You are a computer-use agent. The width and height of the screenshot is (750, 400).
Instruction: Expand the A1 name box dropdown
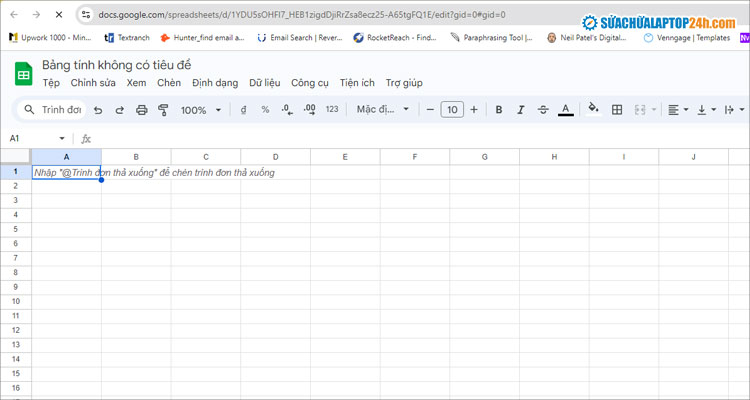coord(62,139)
